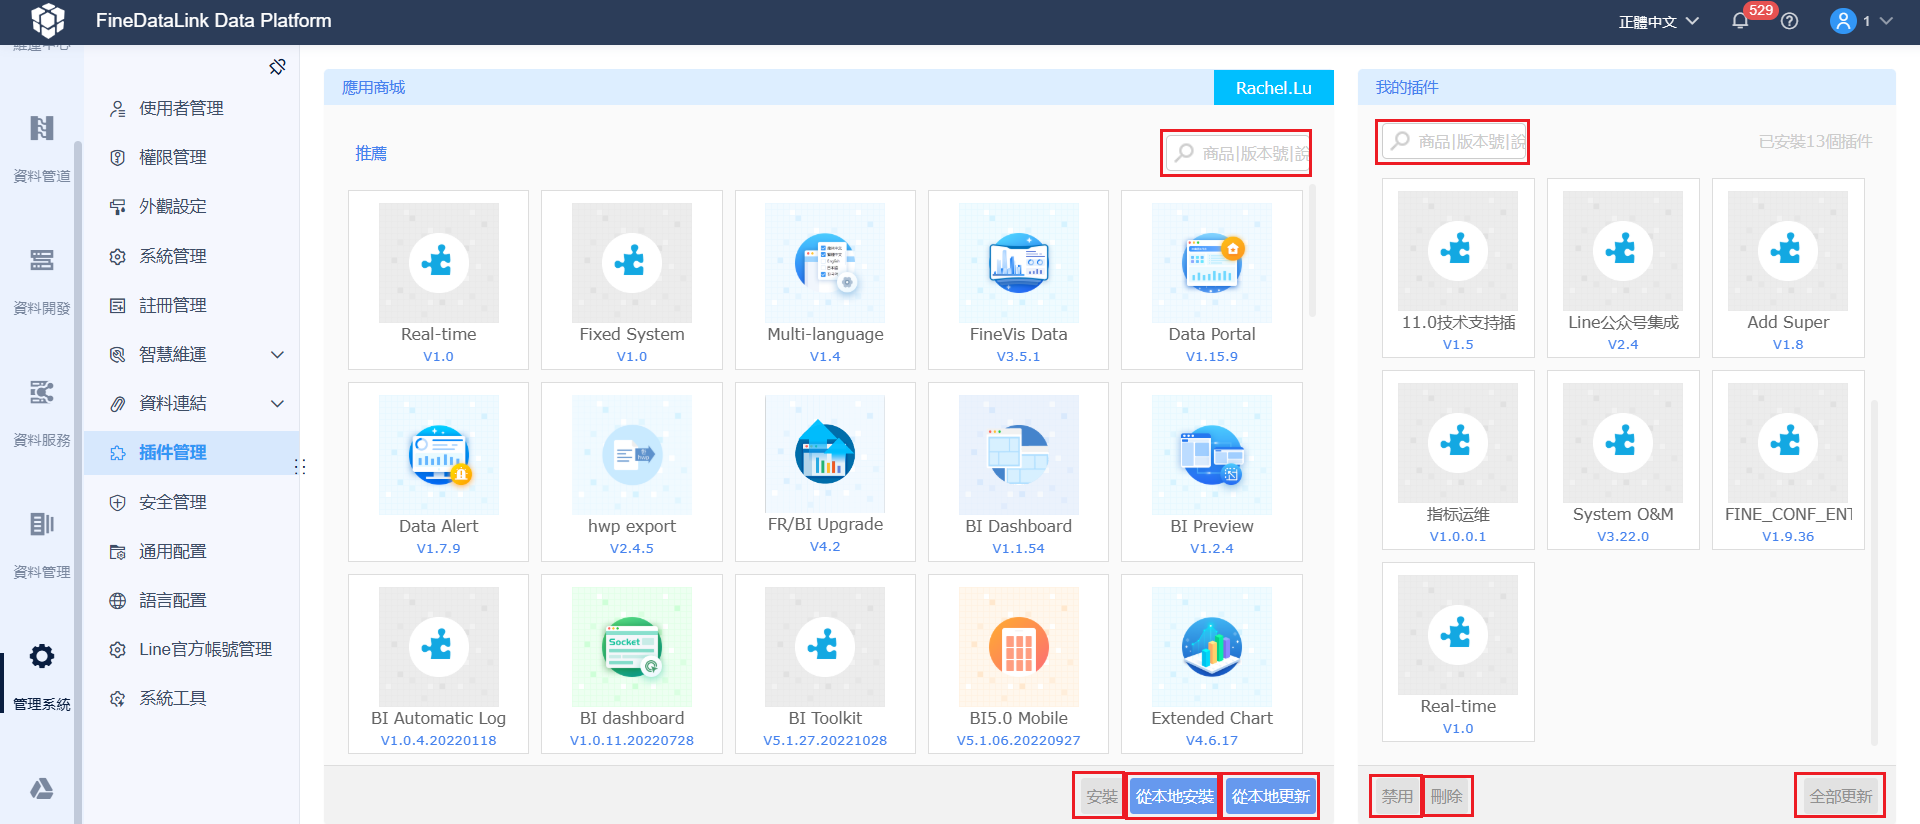This screenshot has height=824, width=1920.
Task: Open 外觀設定 in the menu
Action: pos(191,206)
